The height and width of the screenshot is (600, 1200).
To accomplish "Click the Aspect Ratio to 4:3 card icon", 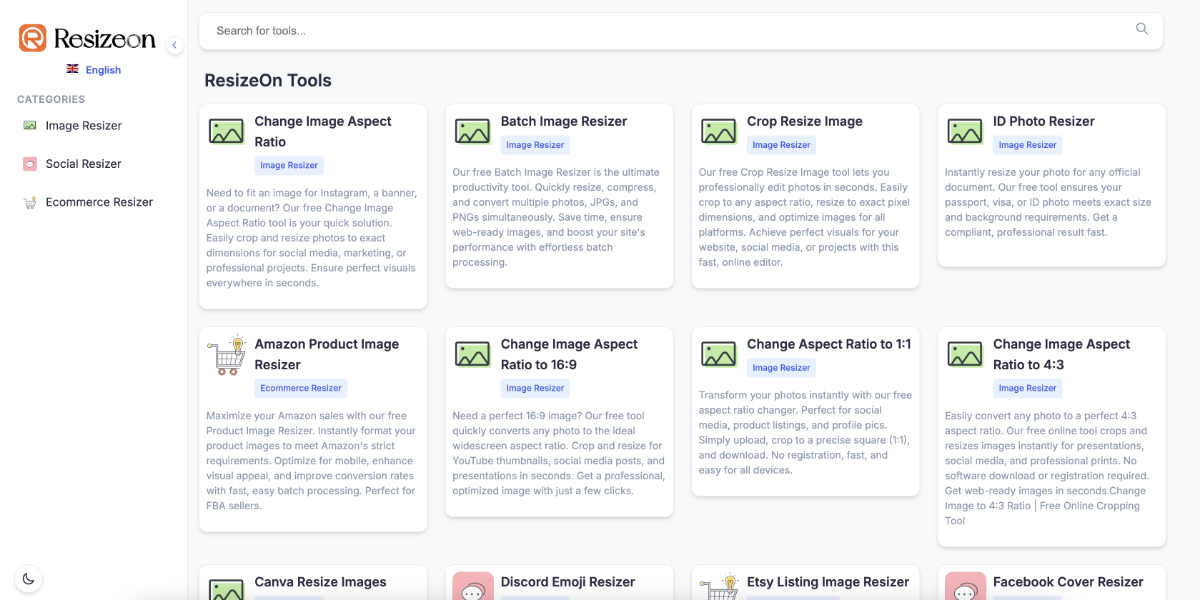I will tap(965, 354).
